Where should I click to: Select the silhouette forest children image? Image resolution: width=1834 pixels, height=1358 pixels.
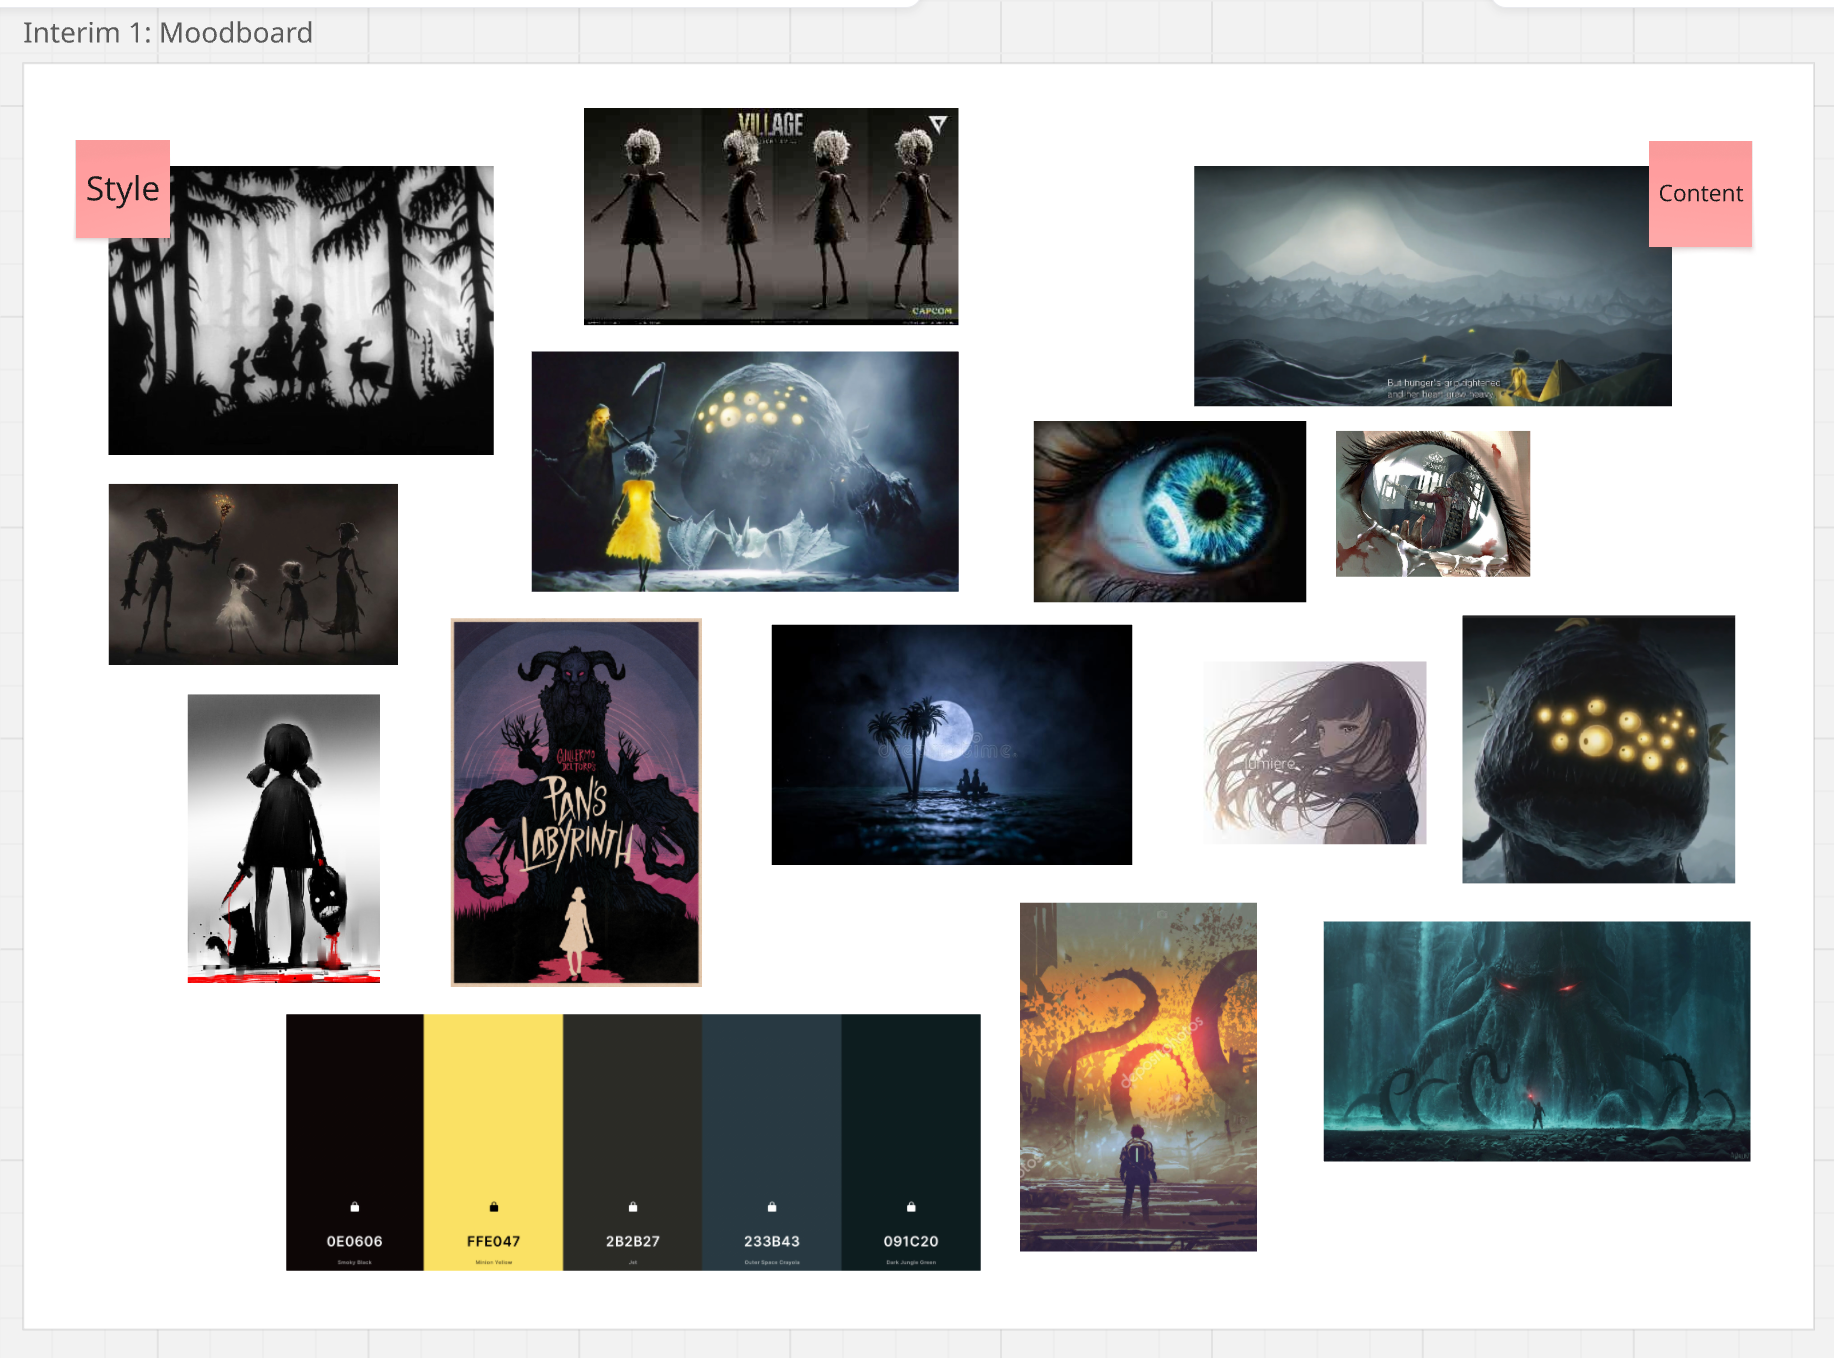point(301,310)
